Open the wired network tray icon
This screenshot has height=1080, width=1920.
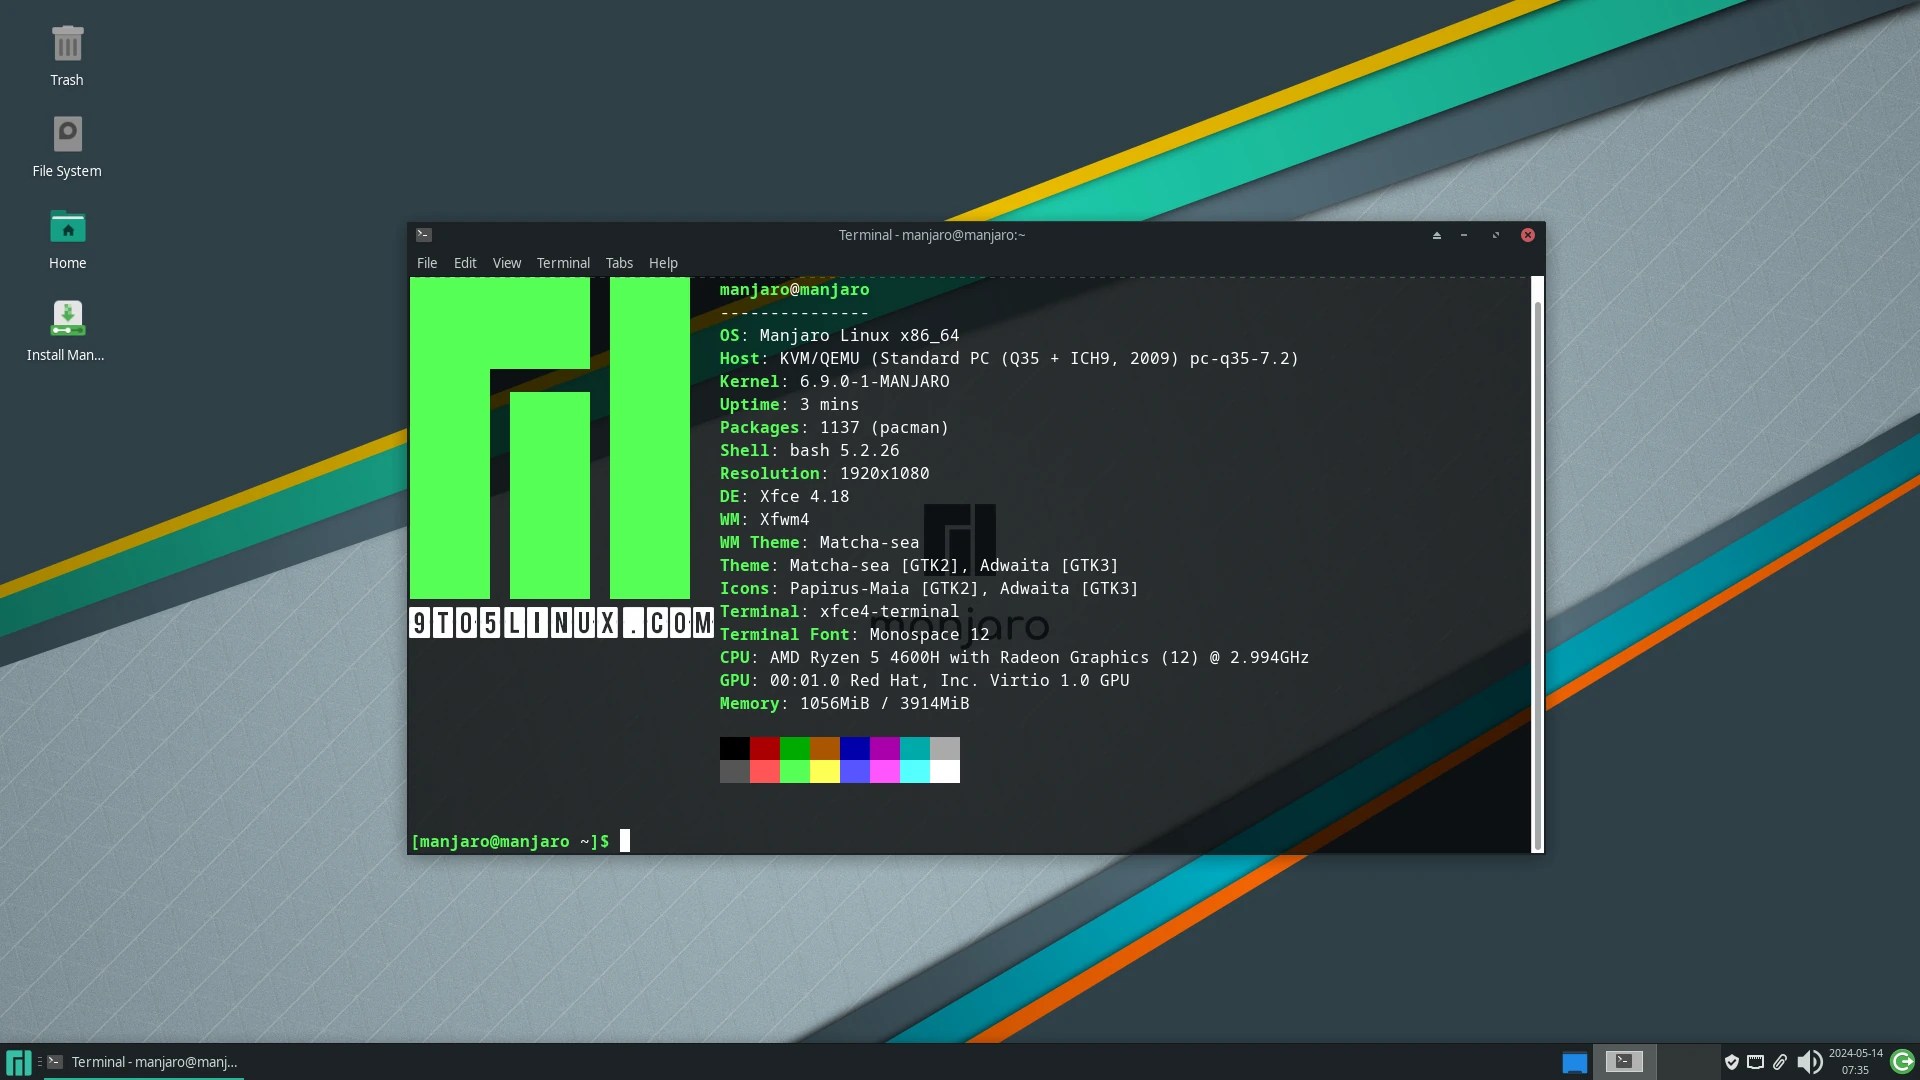1755,1062
